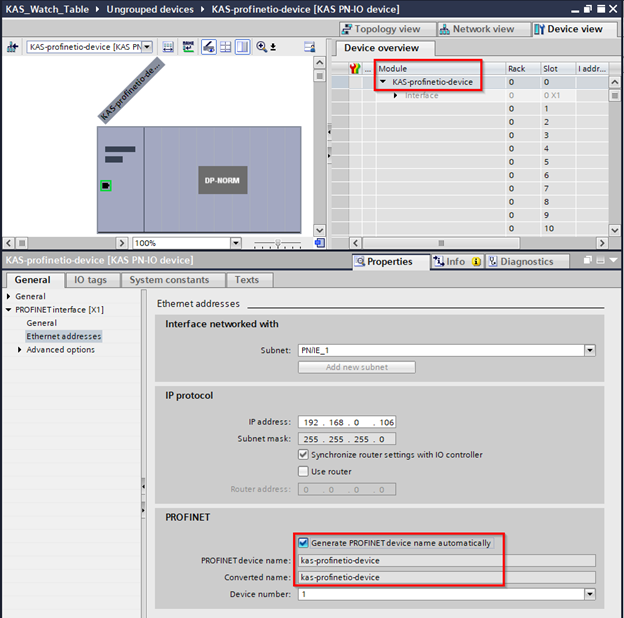Open the Diagnostics tab
Screen dimensions: 624x618
point(527,261)
